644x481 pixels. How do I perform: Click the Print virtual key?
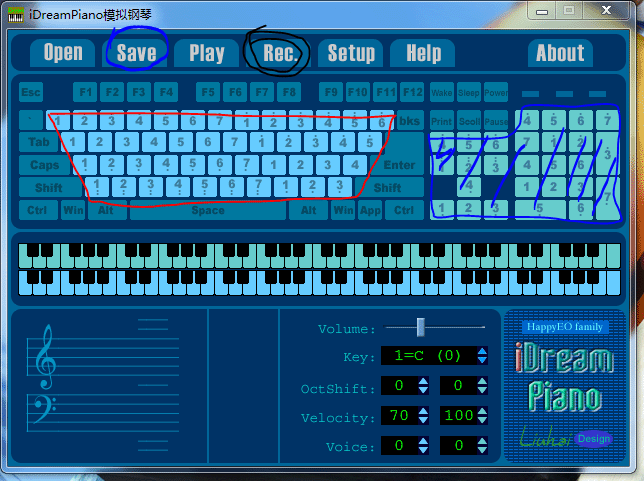tap(442, 121)
